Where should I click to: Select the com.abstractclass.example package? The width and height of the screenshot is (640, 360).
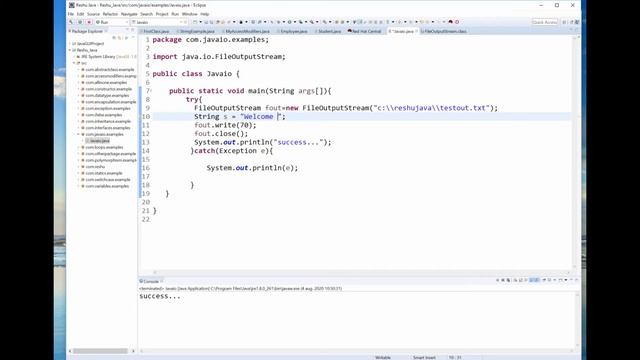(x=109, y=69)
